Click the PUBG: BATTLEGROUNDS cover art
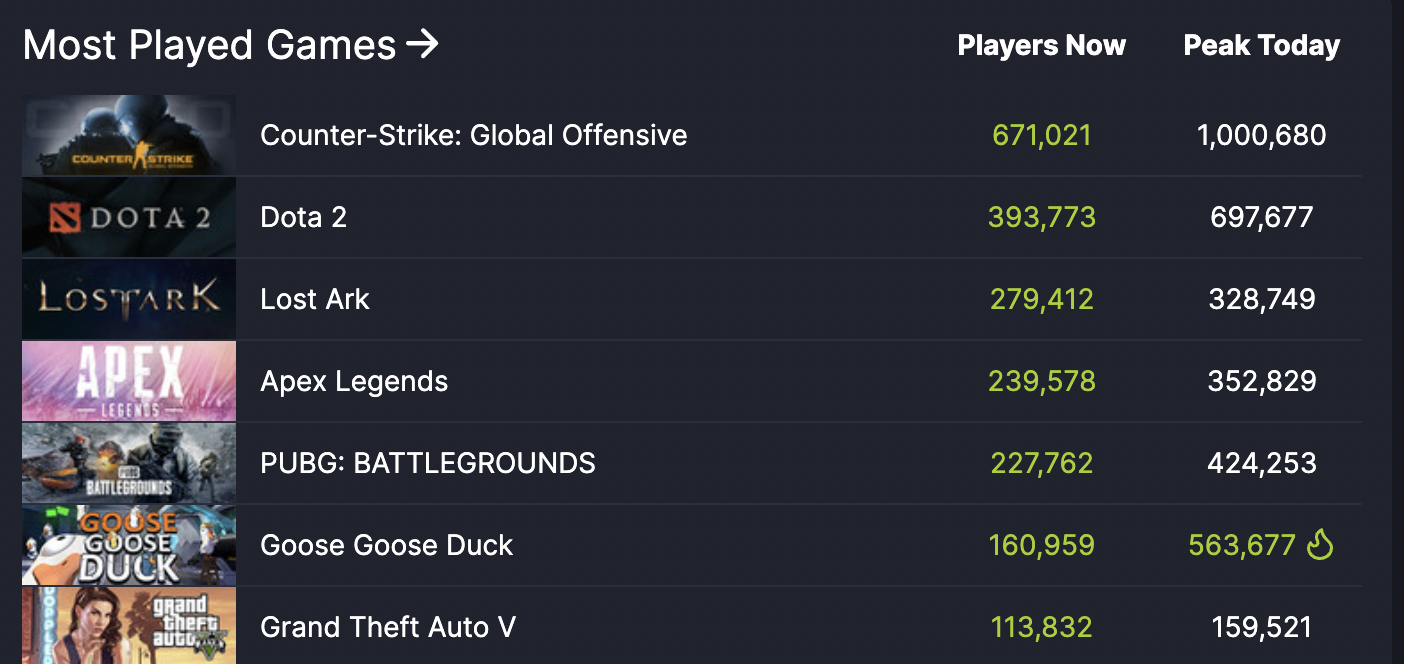 129,463
